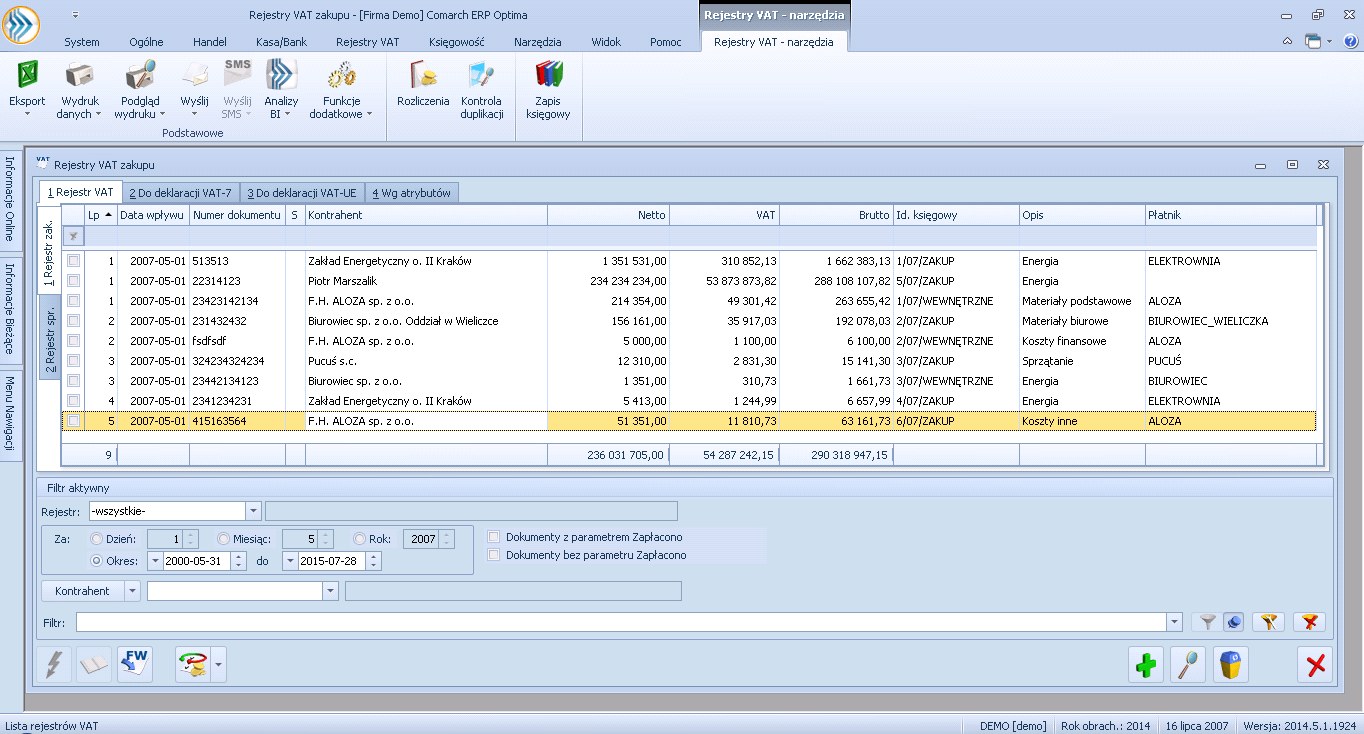1364x734 pixels.
Task: Click the grid filter row icon
Action: [72, 236]
